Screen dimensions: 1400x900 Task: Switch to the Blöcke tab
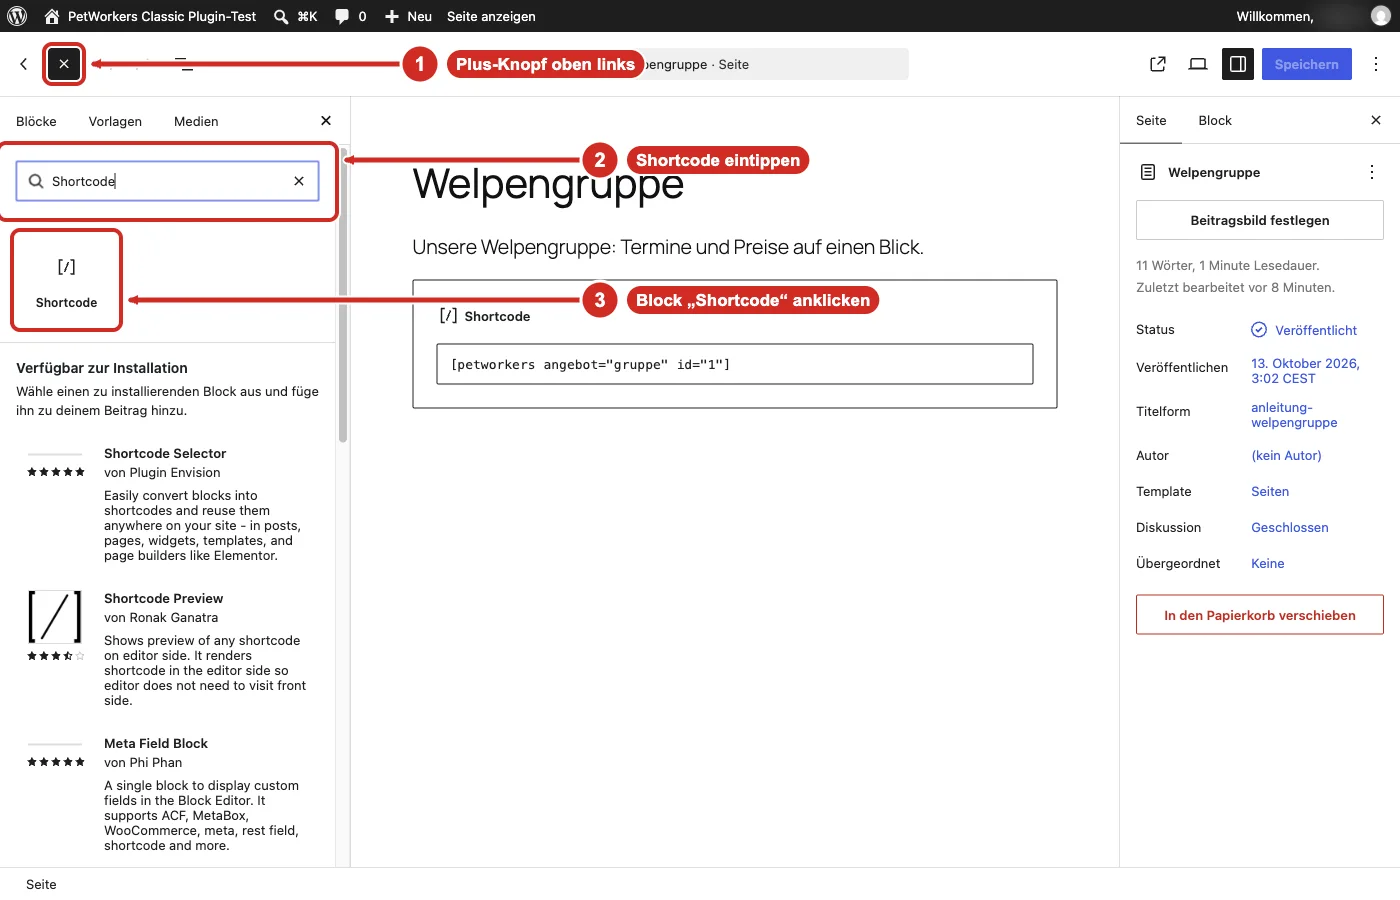[36, 121]
